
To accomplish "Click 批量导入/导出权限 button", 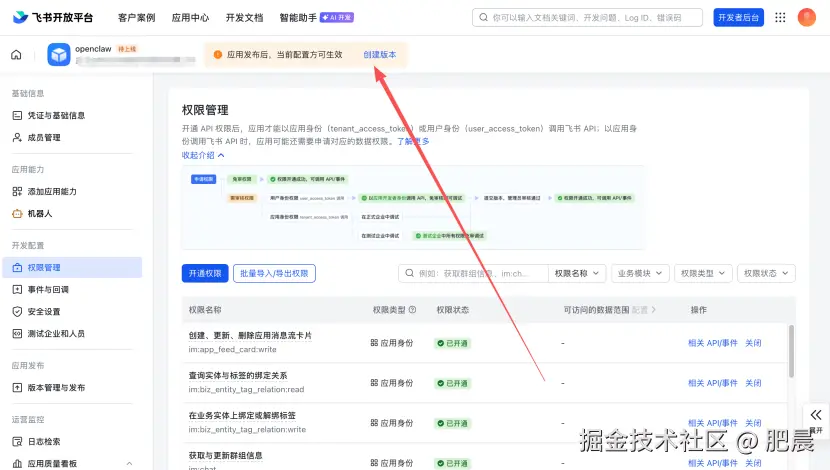I will 274,273.
